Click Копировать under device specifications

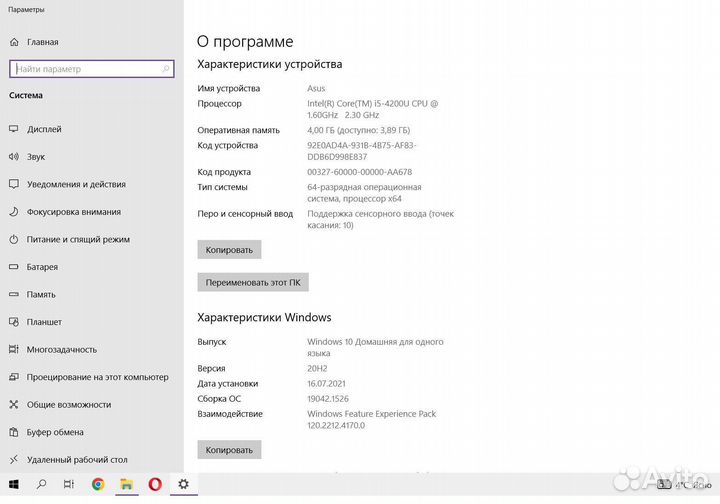[229, 250]
